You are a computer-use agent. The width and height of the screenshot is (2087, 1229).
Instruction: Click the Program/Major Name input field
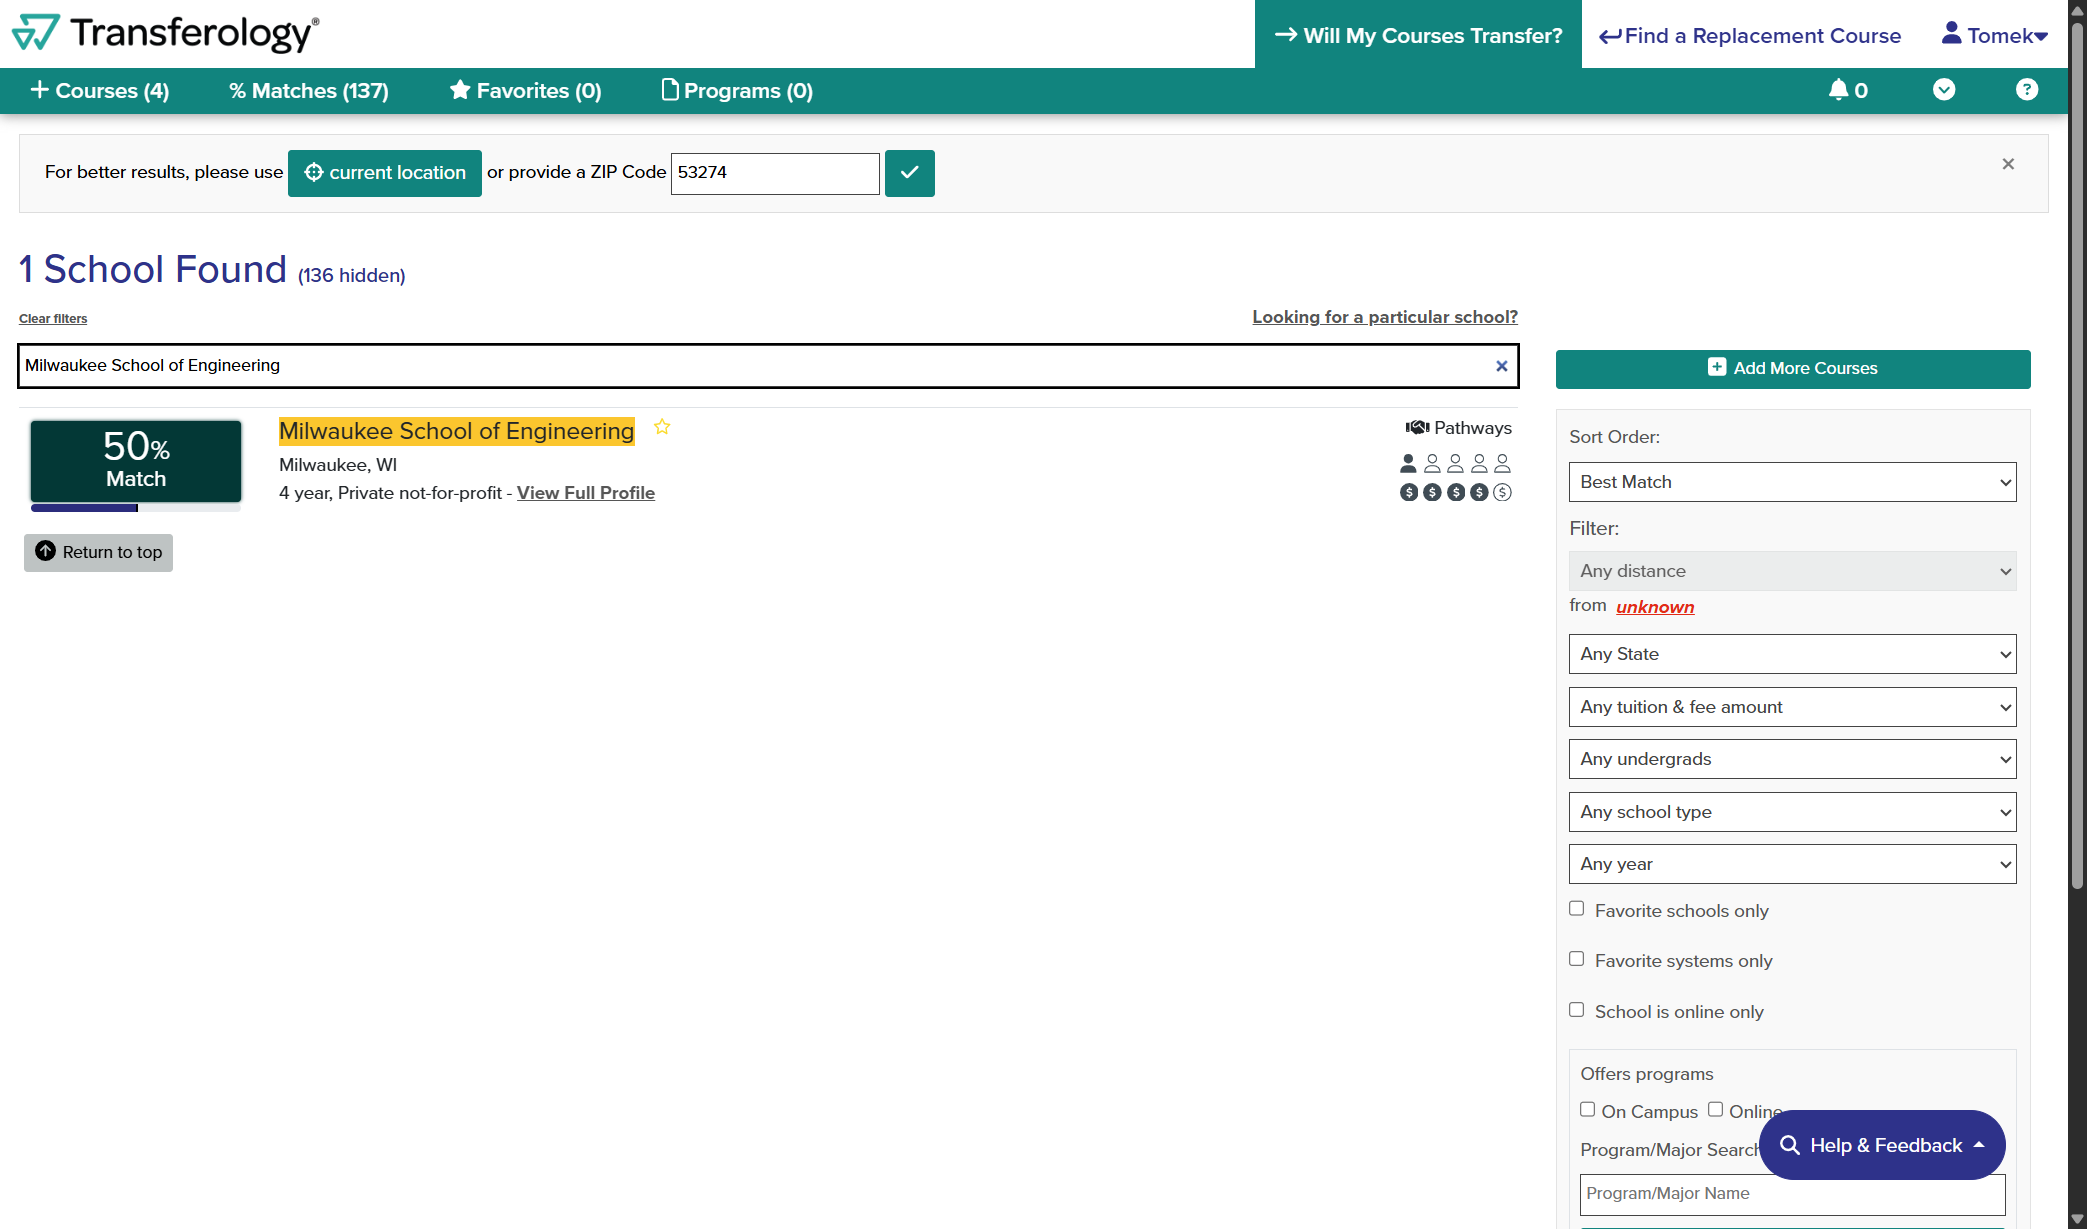1792,1194
